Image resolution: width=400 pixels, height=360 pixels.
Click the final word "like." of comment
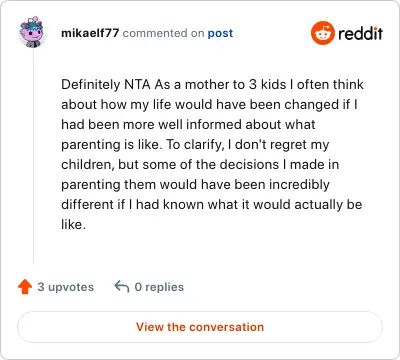click(x=73, y=224)
